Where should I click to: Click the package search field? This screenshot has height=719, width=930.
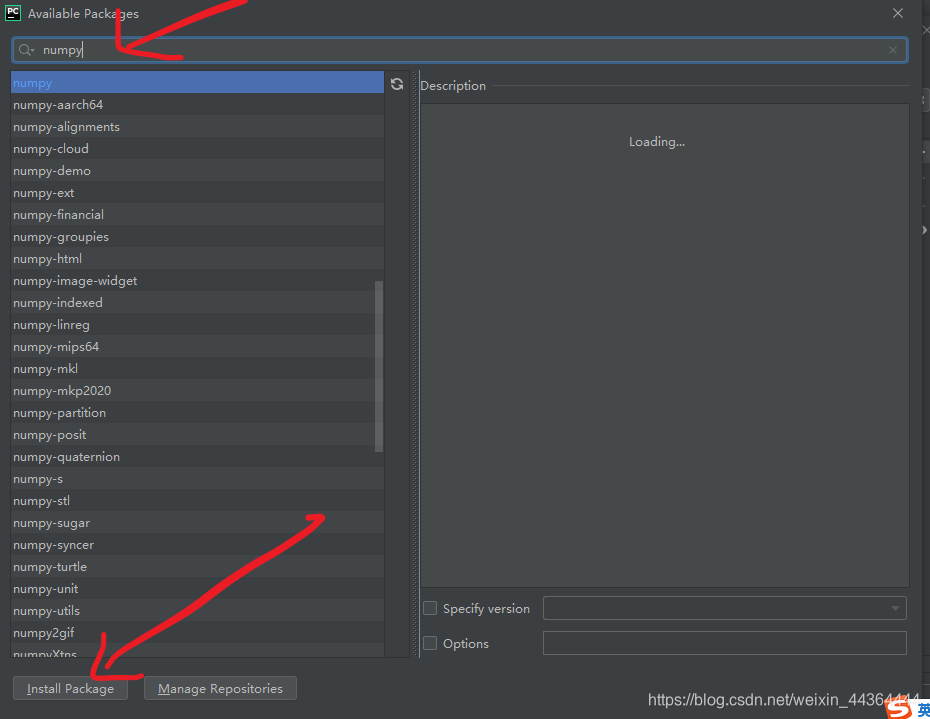click(x=460, y=50)
